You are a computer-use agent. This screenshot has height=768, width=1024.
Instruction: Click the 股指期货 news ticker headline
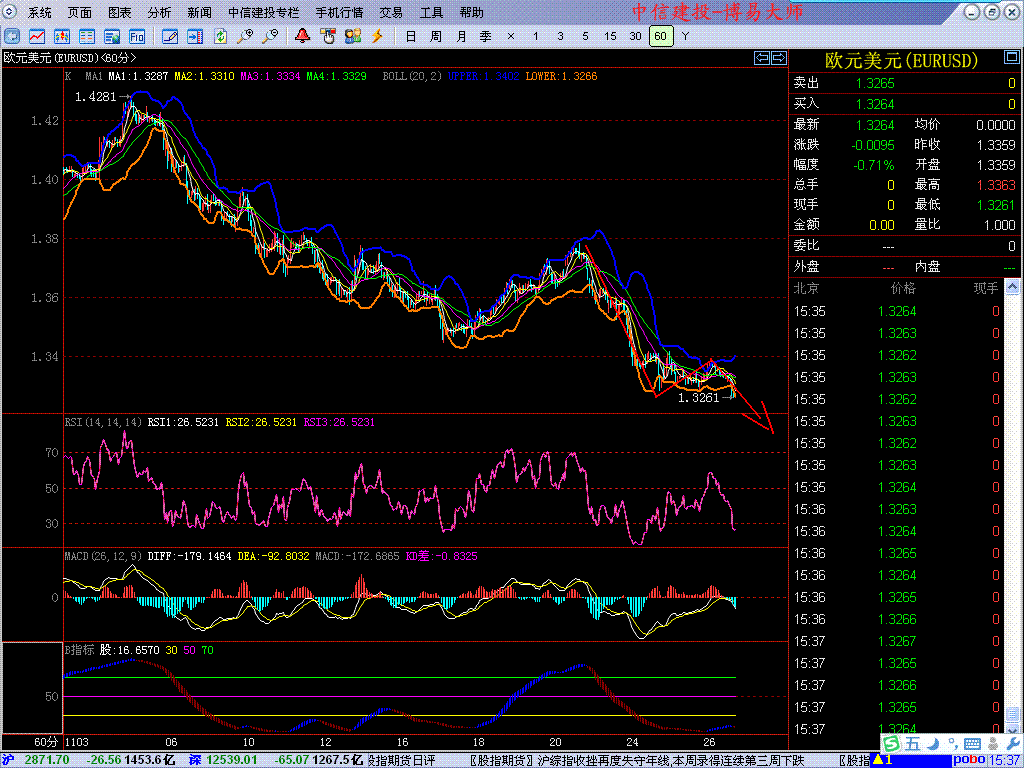pyautogui.click(x=637, y=761)
